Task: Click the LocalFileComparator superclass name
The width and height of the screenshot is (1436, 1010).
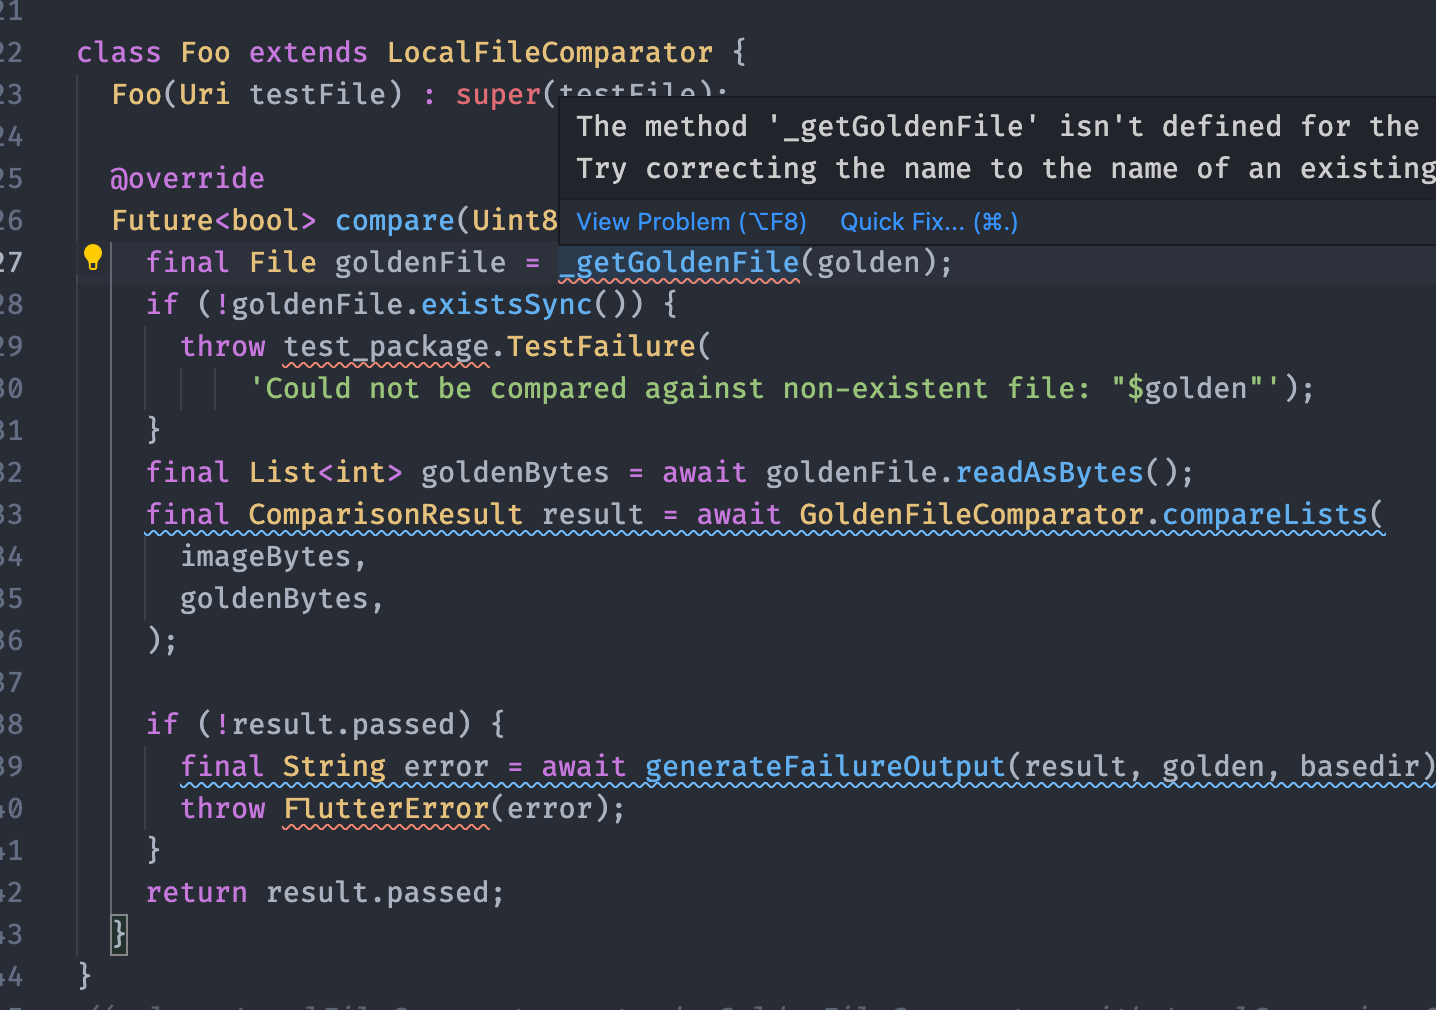Action: [x=550, y=52]
